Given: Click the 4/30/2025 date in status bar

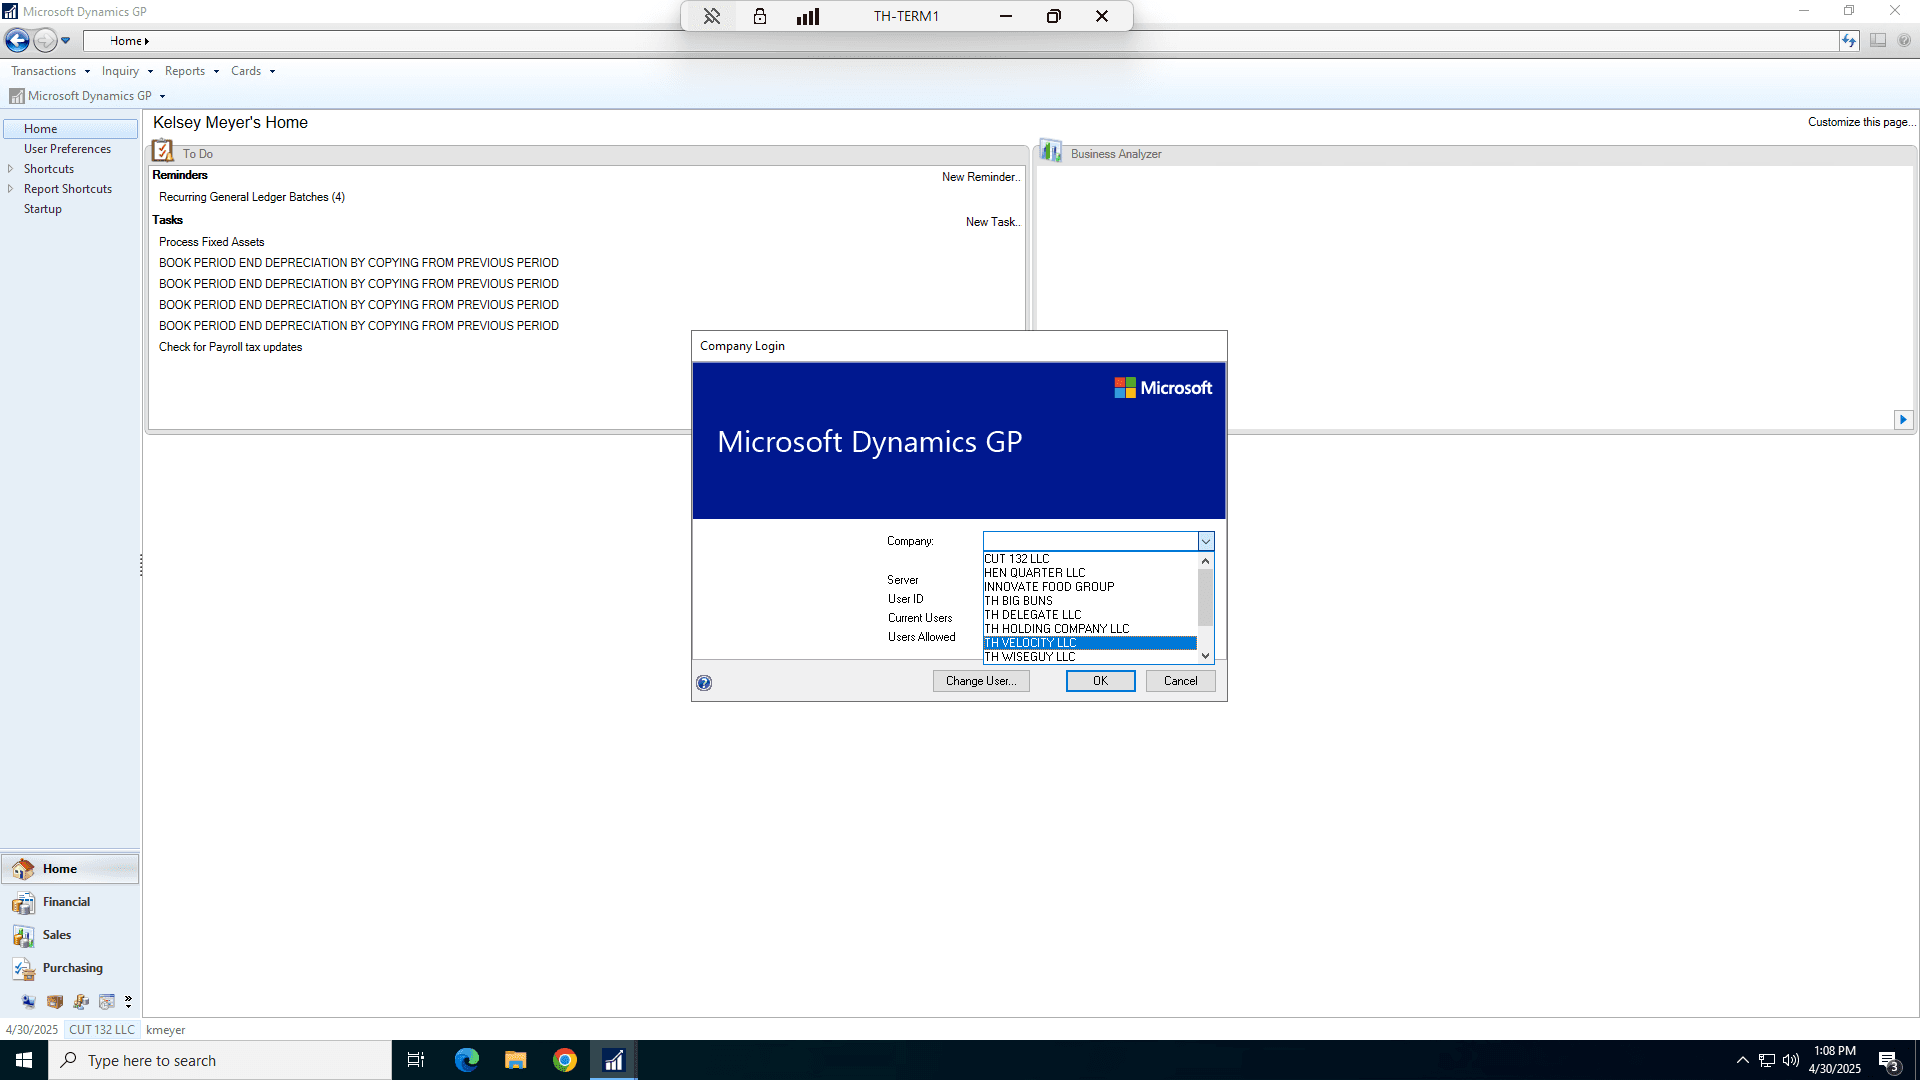Looking at the screenshot, I should tap(32, 1030).
